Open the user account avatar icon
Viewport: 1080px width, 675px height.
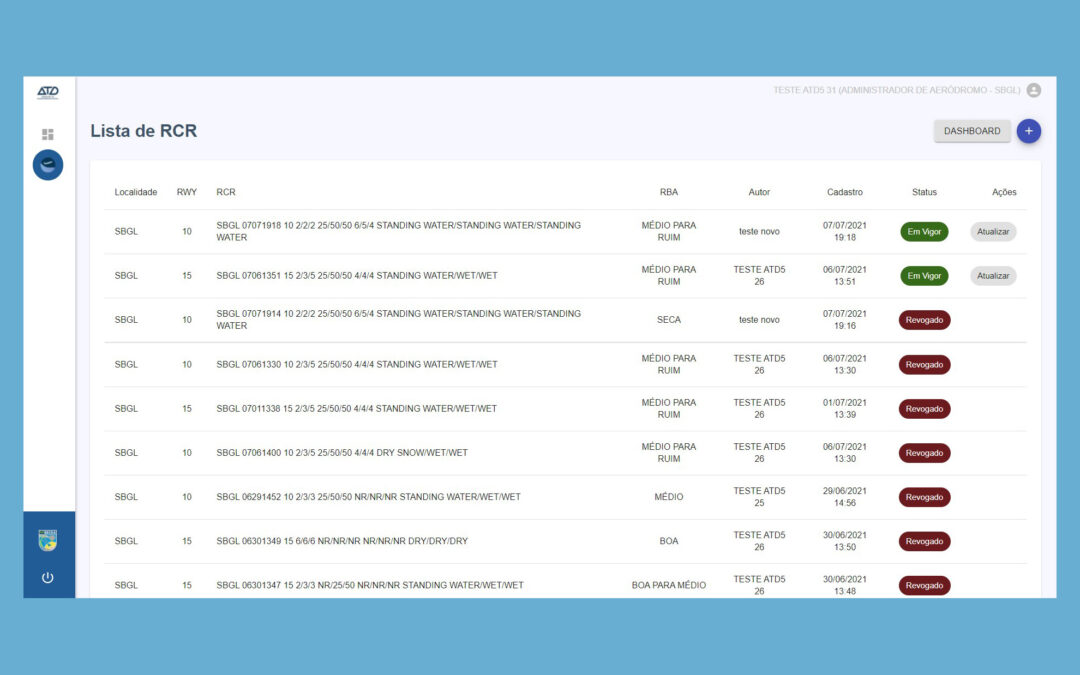(x=1034, y=90)
